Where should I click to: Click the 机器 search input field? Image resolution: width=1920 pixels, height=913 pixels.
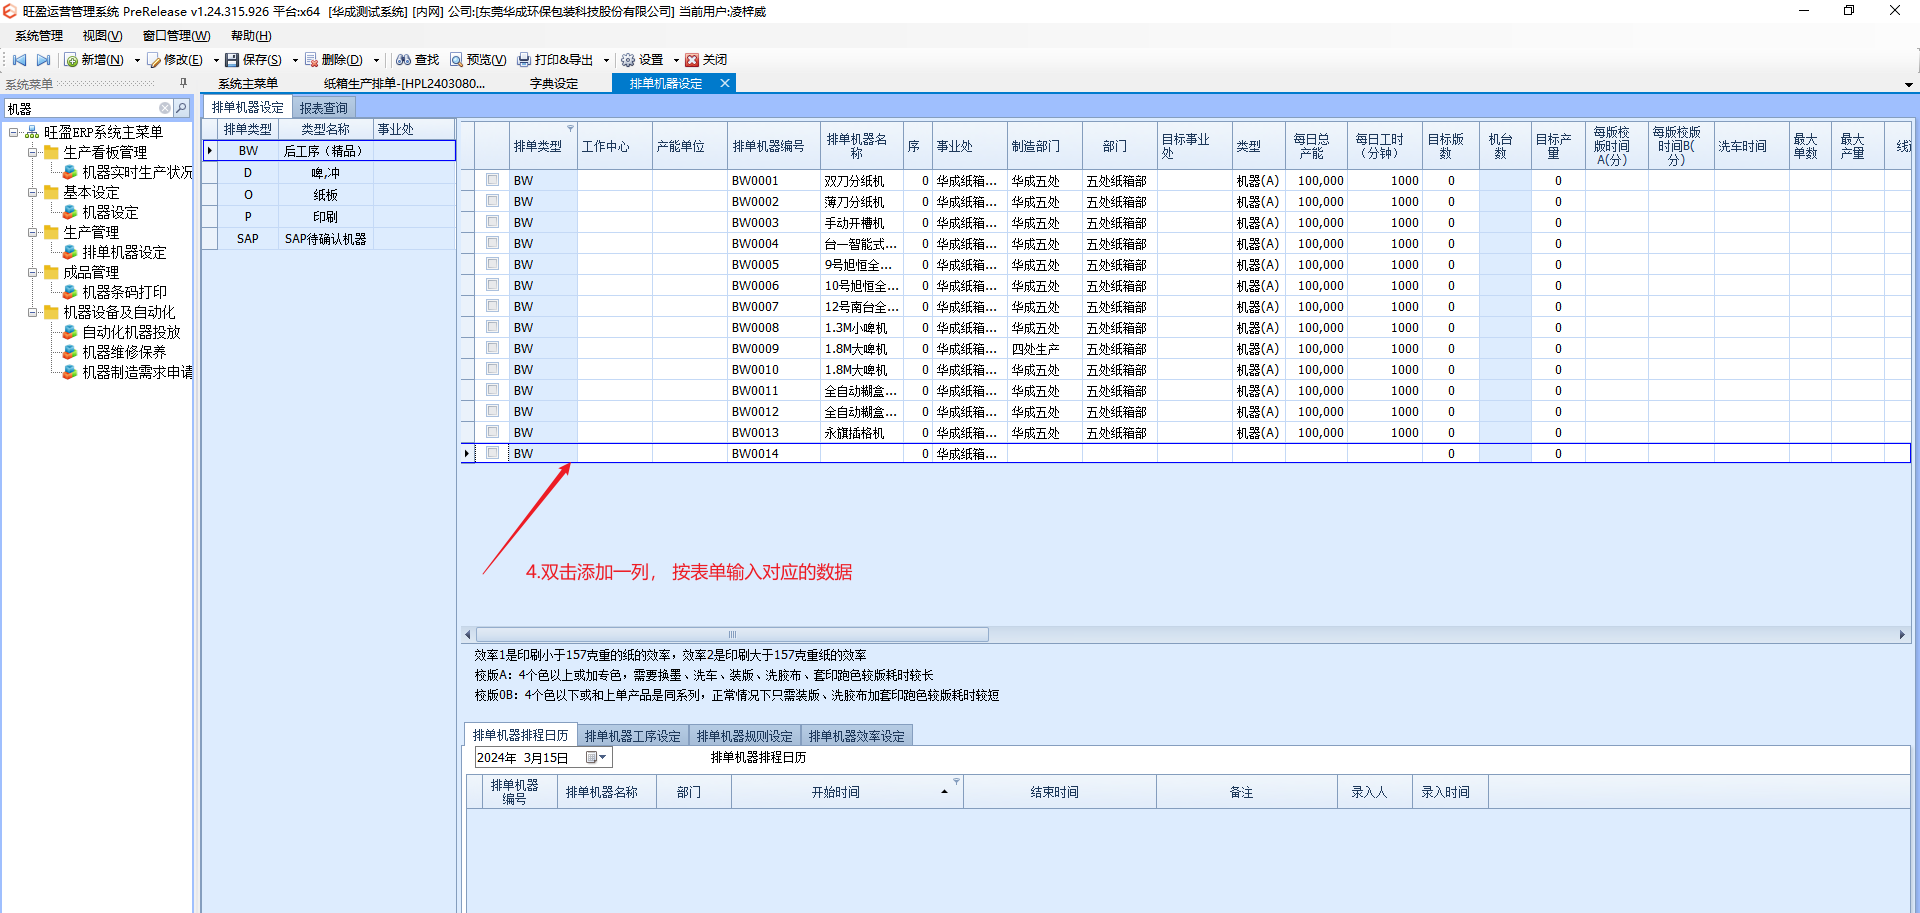(x=80, y=108)
